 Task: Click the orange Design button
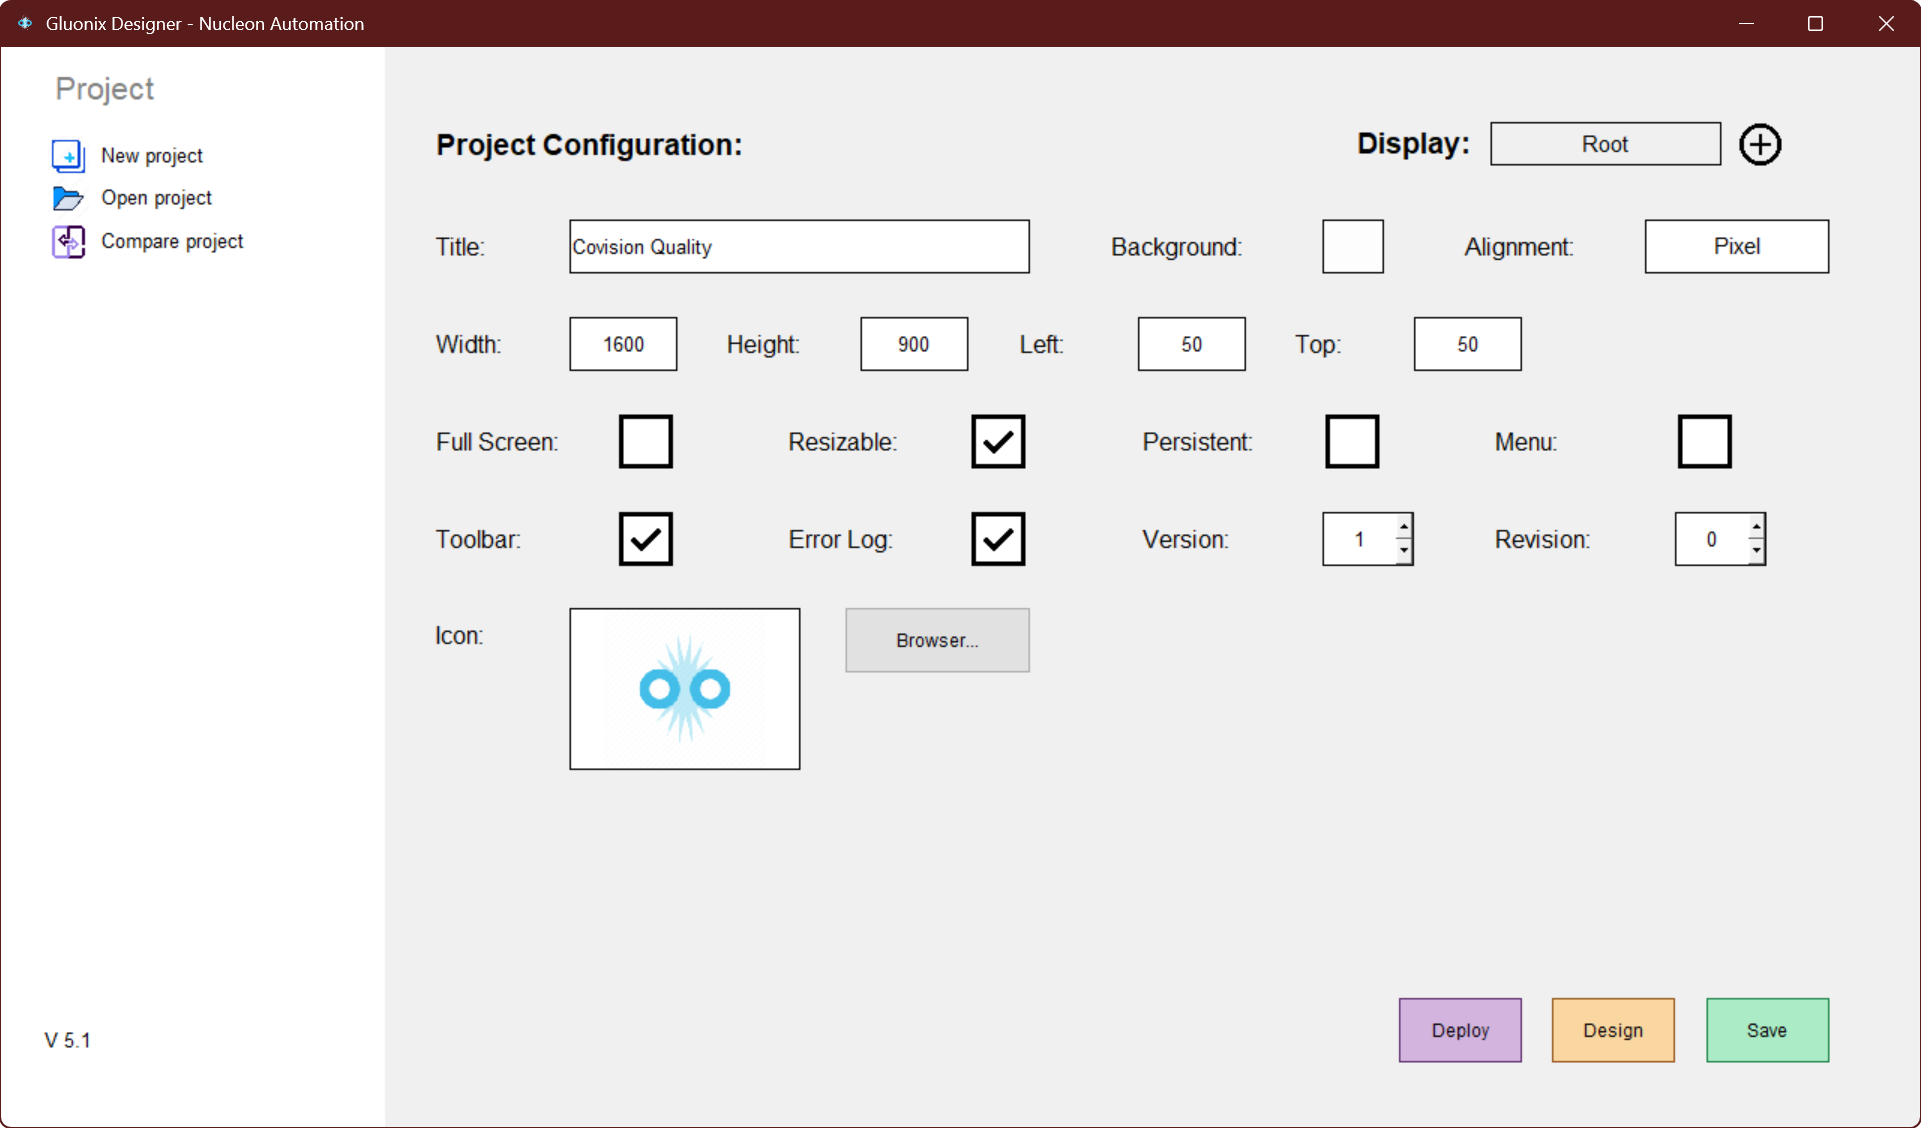coord(1612,1030)
